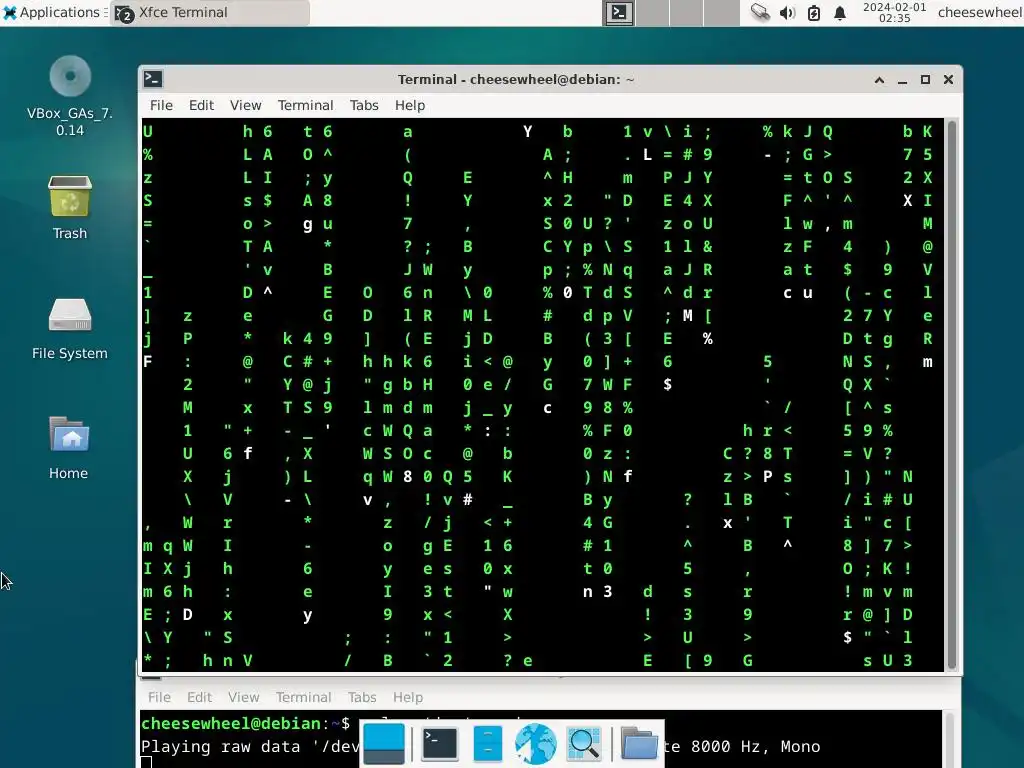The width and height of the screenshot is (1024, 768).
Task: Open Help menu in the background terminal
Action: pos(408,697)
